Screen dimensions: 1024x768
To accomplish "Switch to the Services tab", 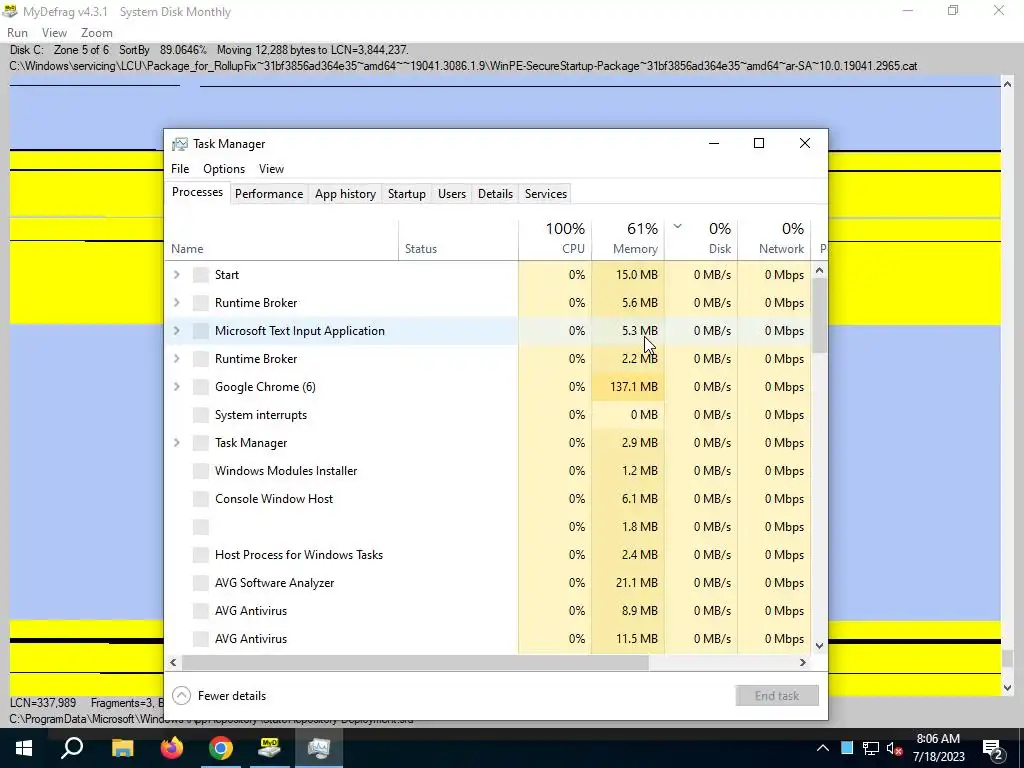I will [546, 194].
